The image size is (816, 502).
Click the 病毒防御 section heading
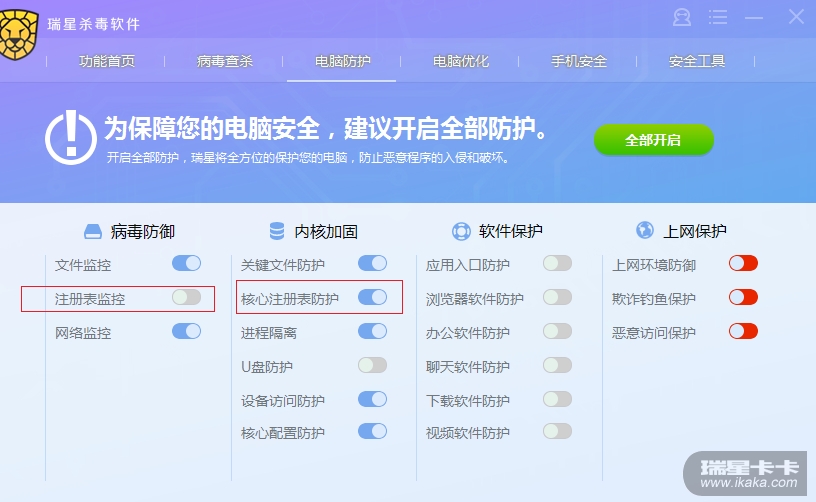point(143,231)
